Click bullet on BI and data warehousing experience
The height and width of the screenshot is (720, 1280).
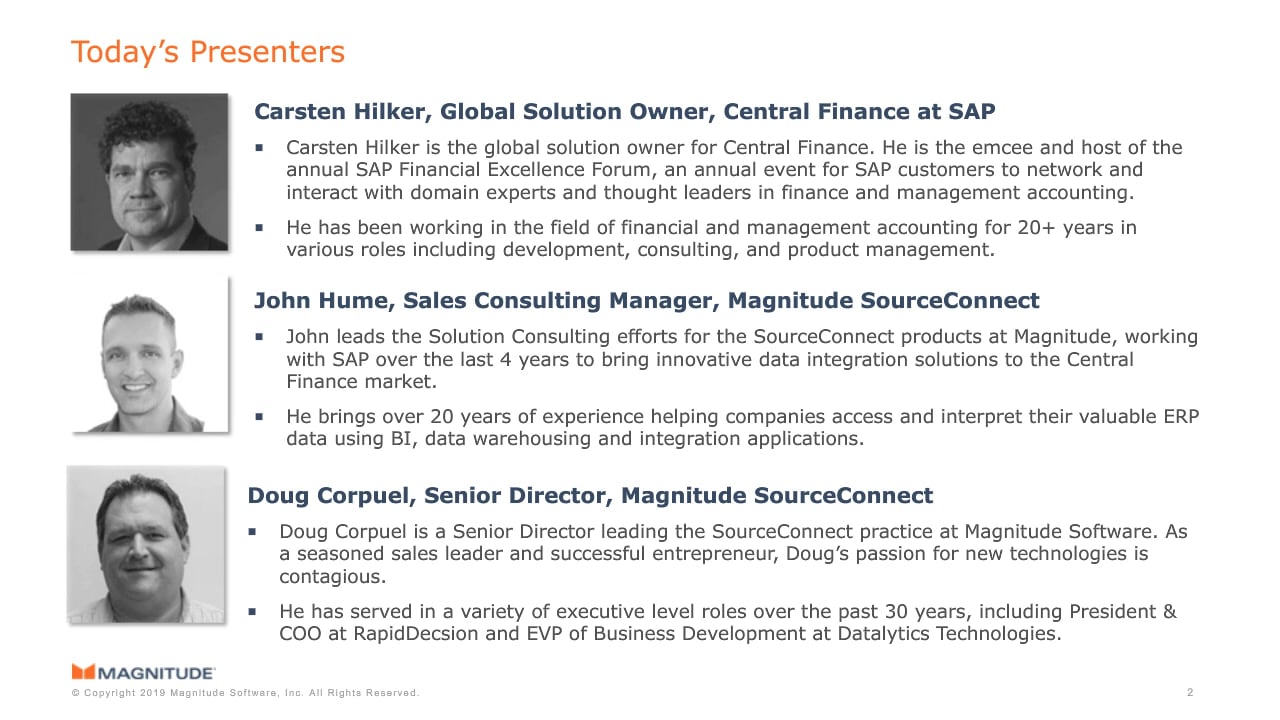point(742,428)
